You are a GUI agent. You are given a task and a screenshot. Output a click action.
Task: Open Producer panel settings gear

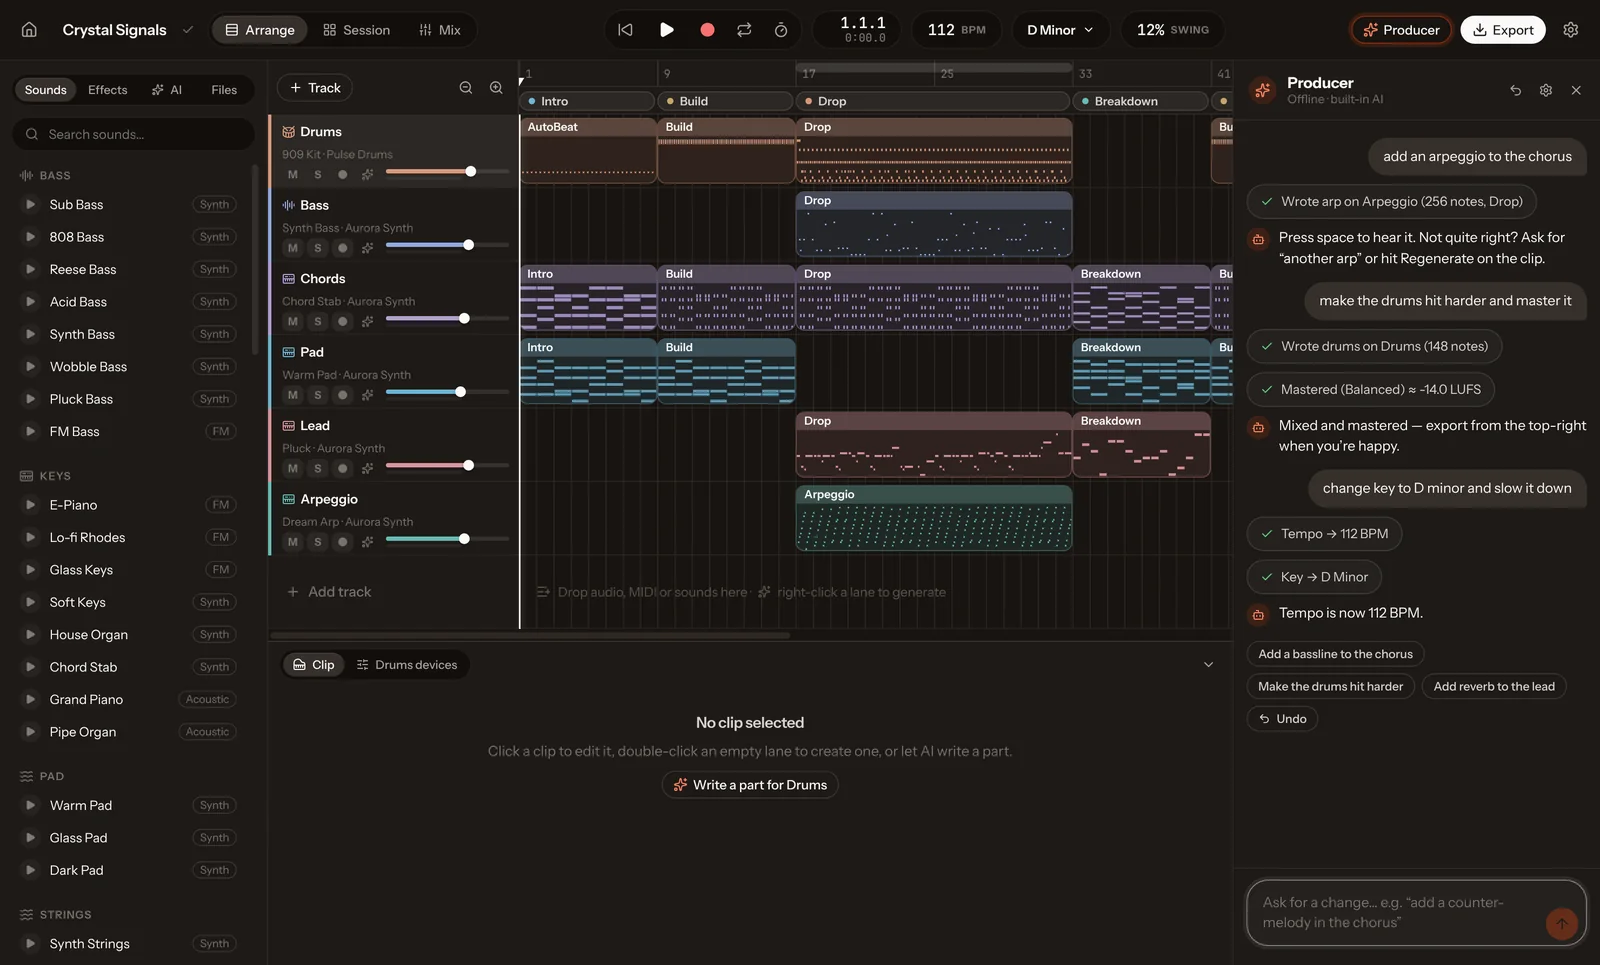(1546, 90)
